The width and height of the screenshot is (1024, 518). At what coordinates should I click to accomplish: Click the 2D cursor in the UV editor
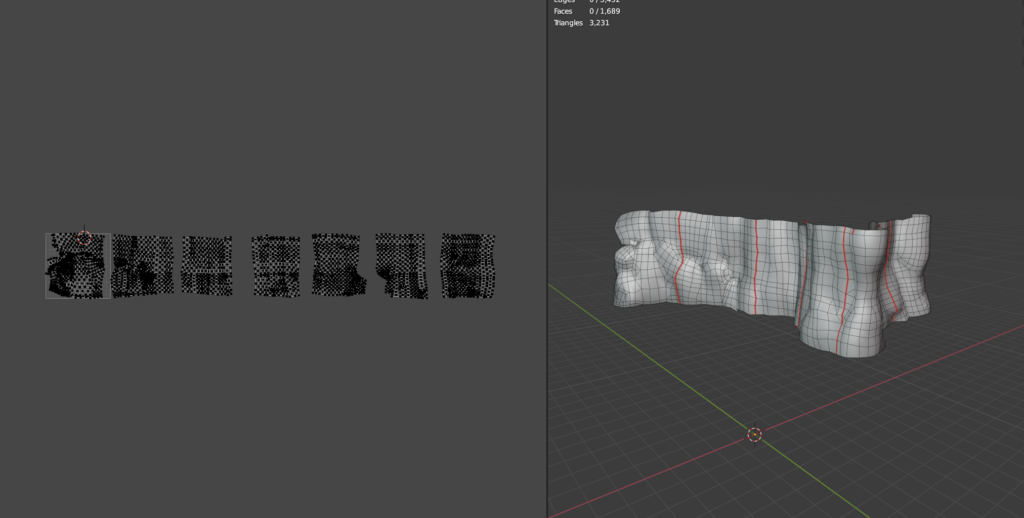(84, 238)
